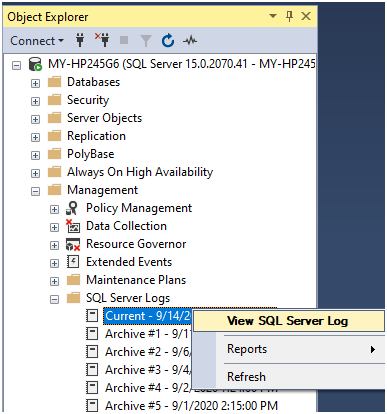Click the Connect Object Explorer plug icon
387x414 pixels.
[x=80, y=40]
